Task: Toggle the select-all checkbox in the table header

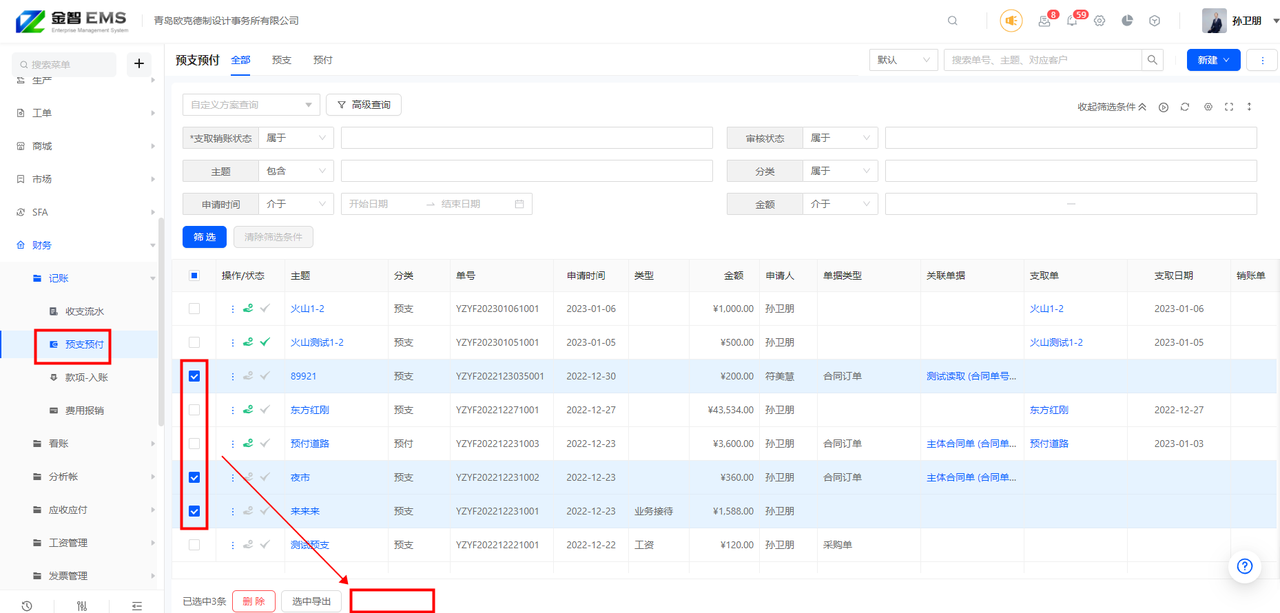Action: pyautogui.click(x=194, y=276)
